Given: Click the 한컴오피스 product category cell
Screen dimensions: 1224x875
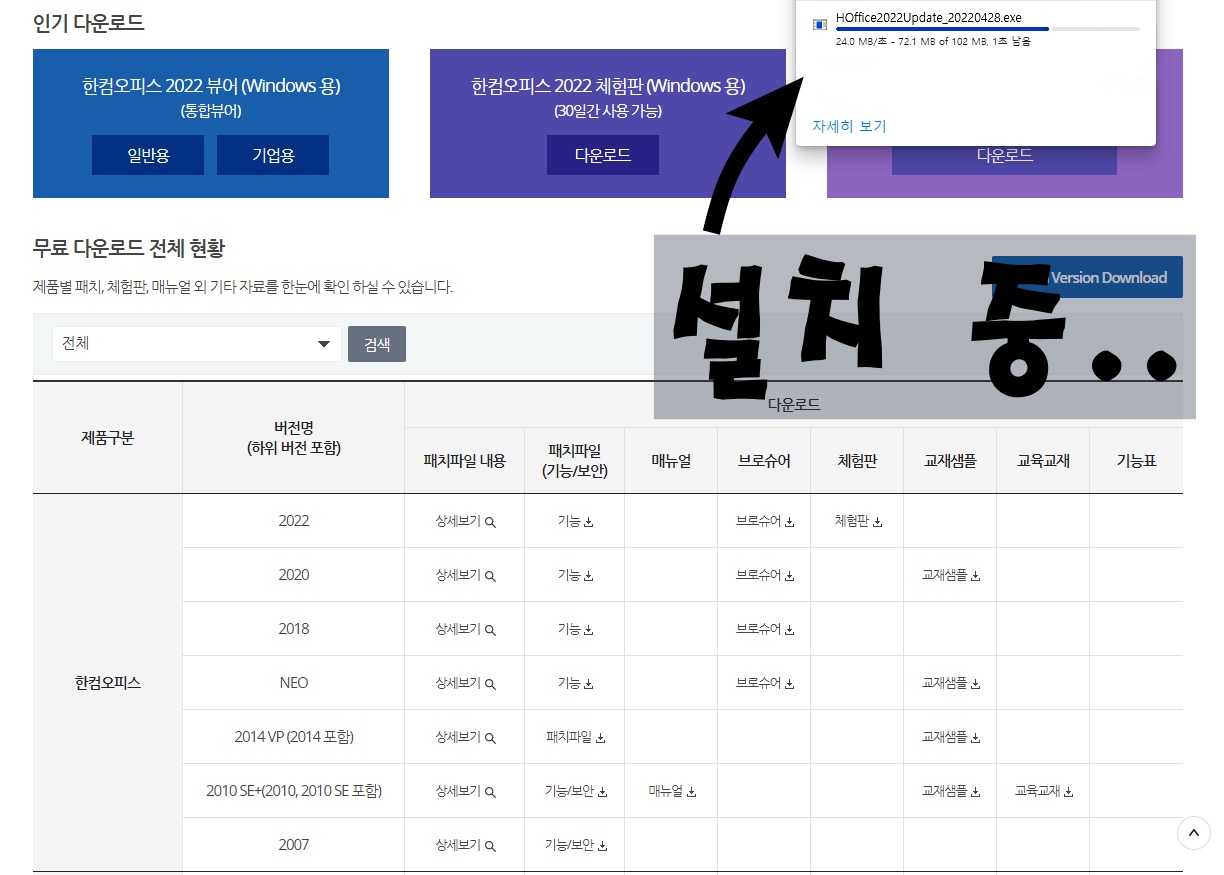Looking at the screenshot, I should point(108,683).
